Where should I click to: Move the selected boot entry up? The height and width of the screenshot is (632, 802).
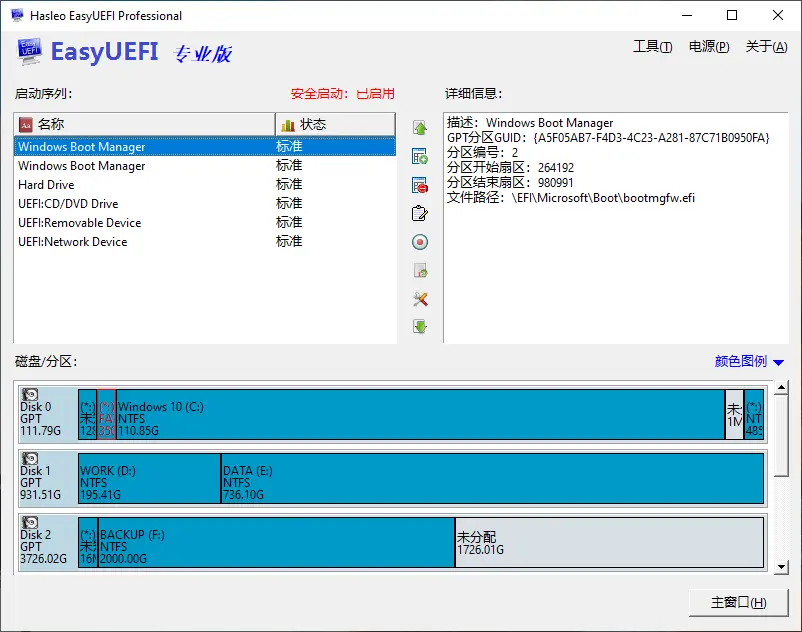point(420,127)
